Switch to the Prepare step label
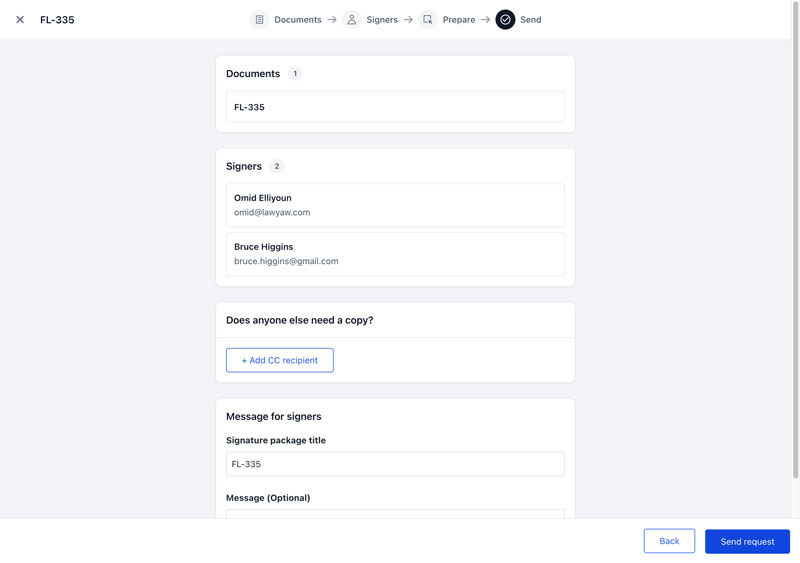The image size is (800, 563). click(459, 20)
